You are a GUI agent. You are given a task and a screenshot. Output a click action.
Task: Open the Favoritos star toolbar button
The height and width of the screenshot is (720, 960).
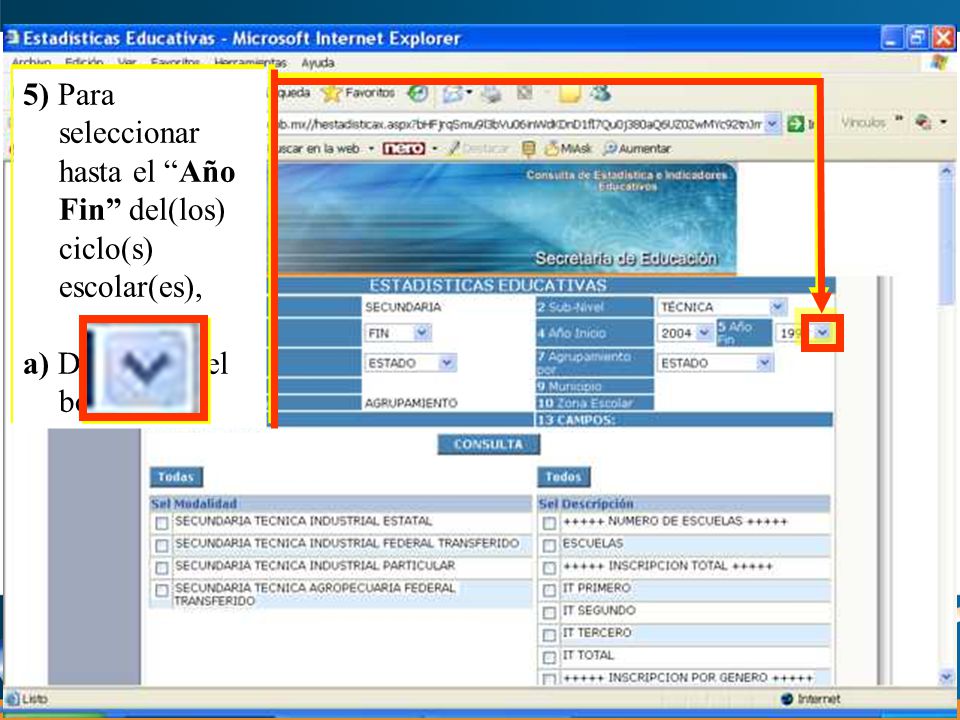(358, 93)
